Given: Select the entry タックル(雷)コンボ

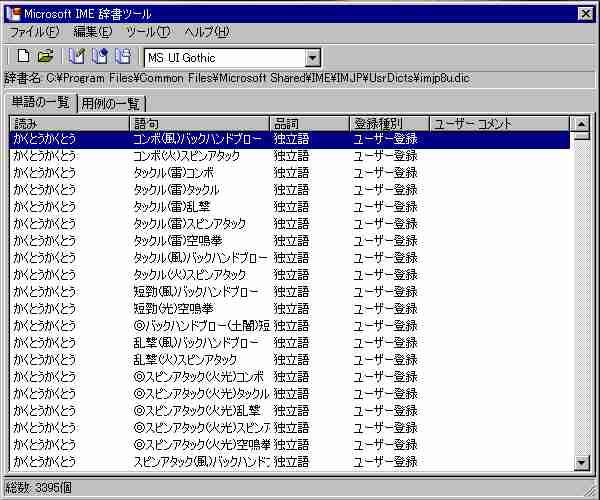Looking at the screenshot, I should pyautogui.click(x=290, y=173).
